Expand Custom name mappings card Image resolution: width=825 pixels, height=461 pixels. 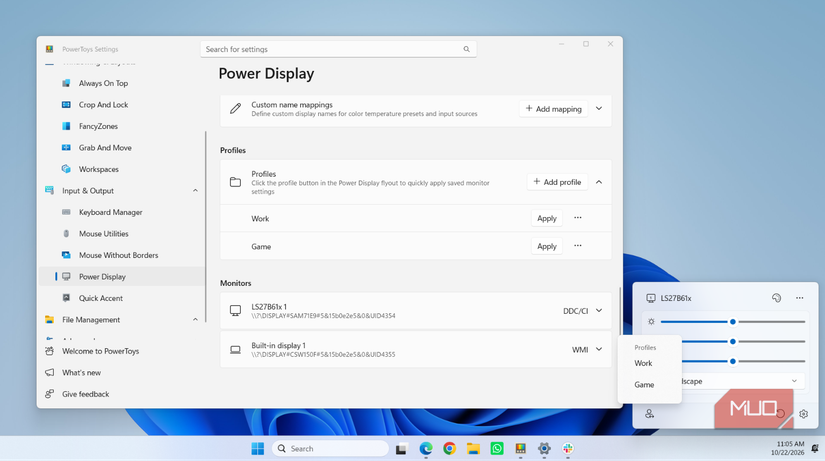599,108
